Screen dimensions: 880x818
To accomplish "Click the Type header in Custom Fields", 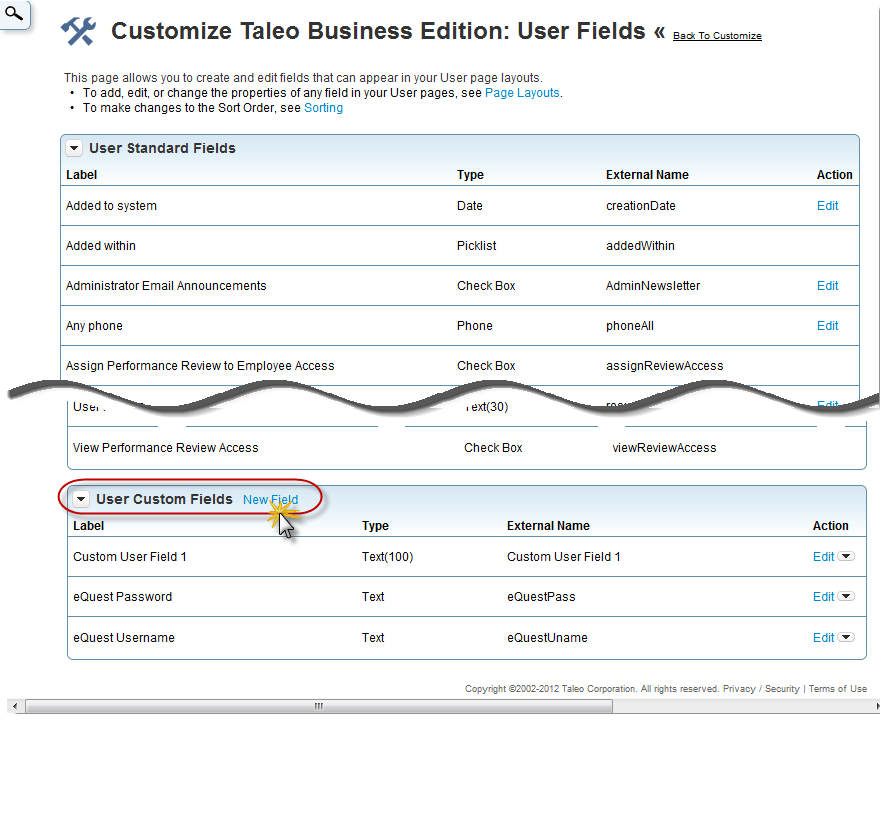I will (x=375, y=526).
